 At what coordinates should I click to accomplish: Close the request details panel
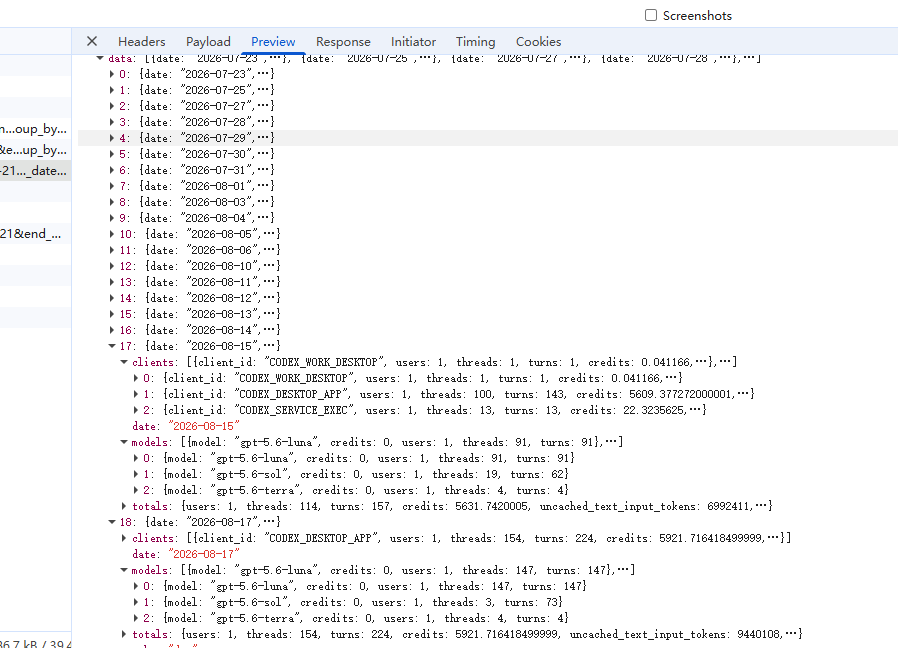pyautogui.click(x=92, y=41)
